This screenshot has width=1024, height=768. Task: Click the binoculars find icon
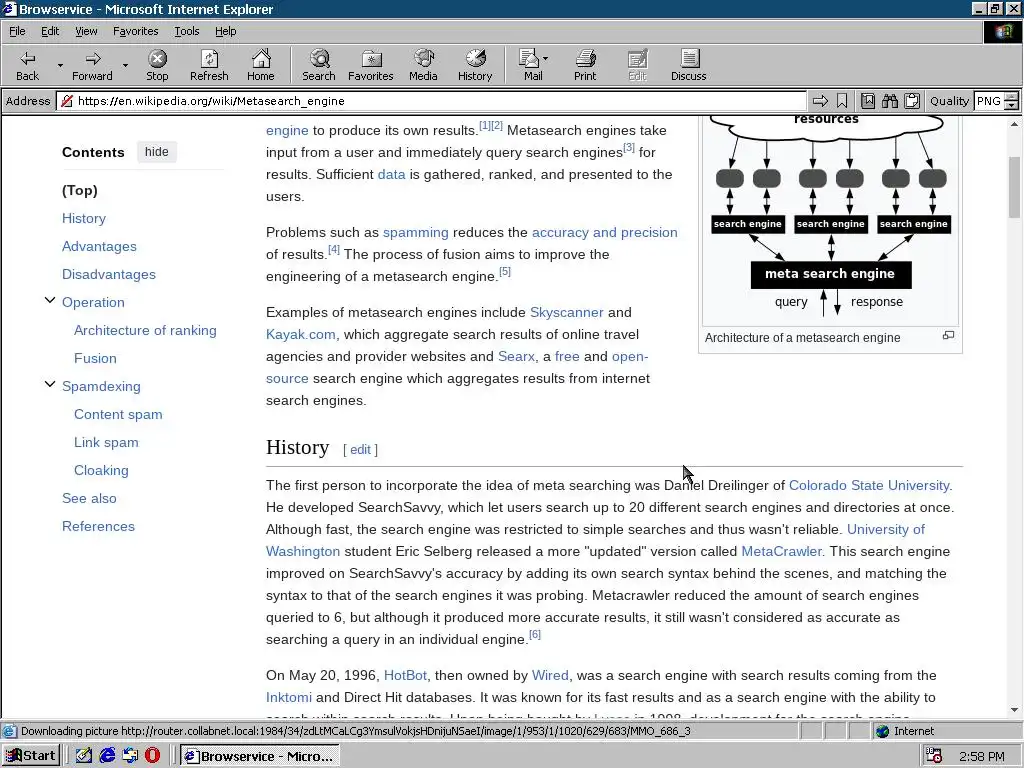[889, 101]
